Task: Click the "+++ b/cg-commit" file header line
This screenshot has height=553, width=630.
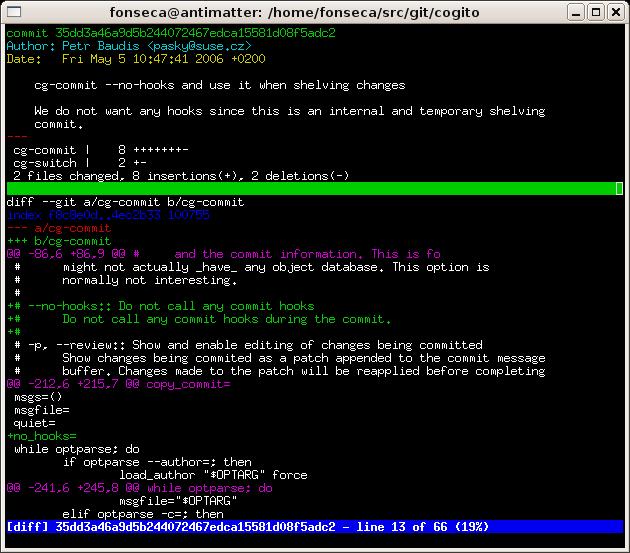Action: 58,241
